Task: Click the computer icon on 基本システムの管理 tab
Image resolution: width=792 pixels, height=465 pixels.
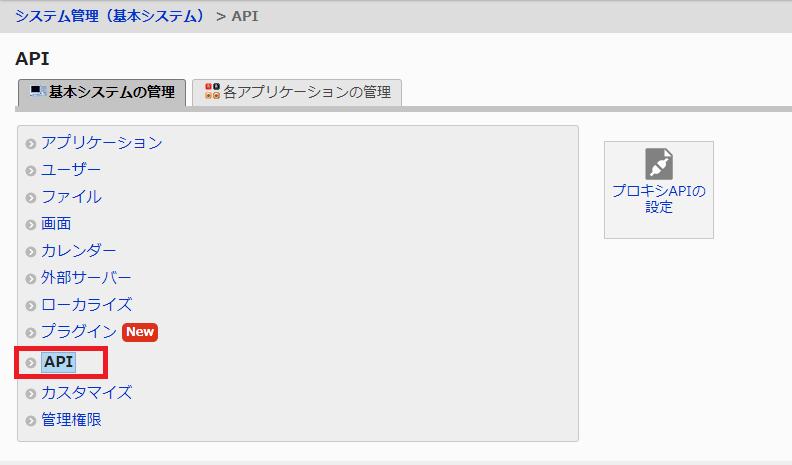Action: (x=37, y=92)
